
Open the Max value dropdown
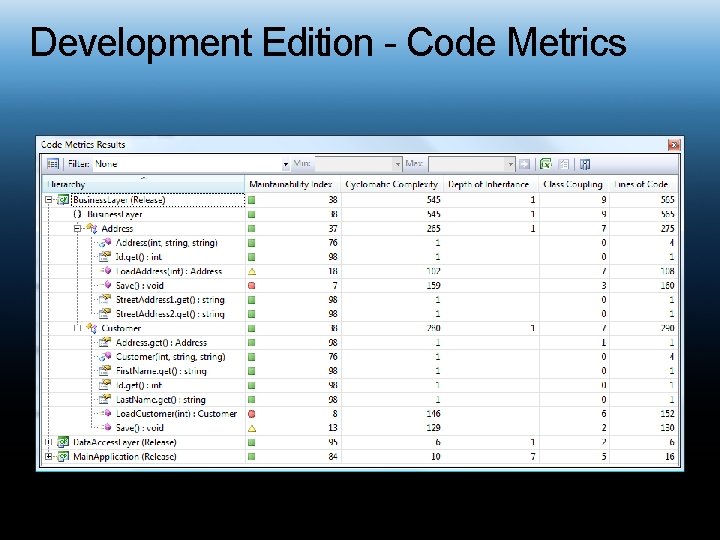click(x=510, y=164)
